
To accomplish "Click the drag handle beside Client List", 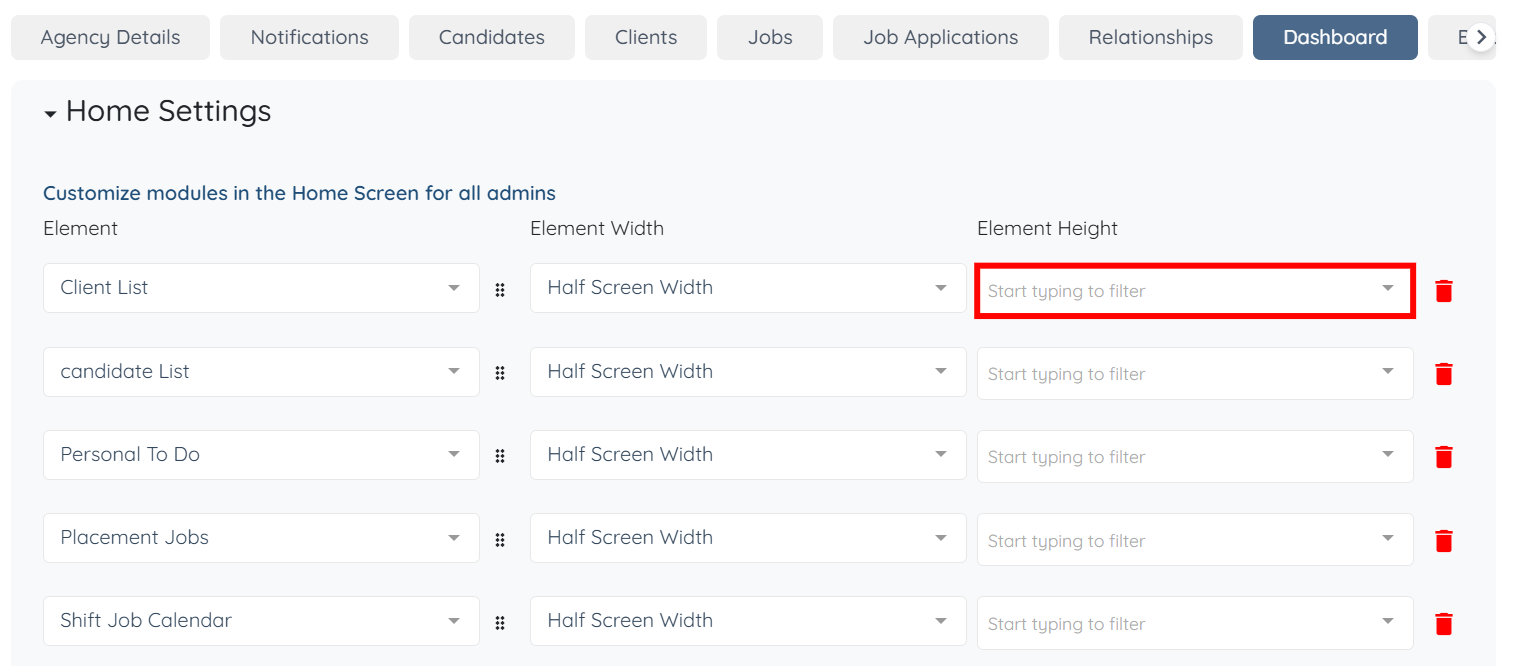I will point(500,290).
